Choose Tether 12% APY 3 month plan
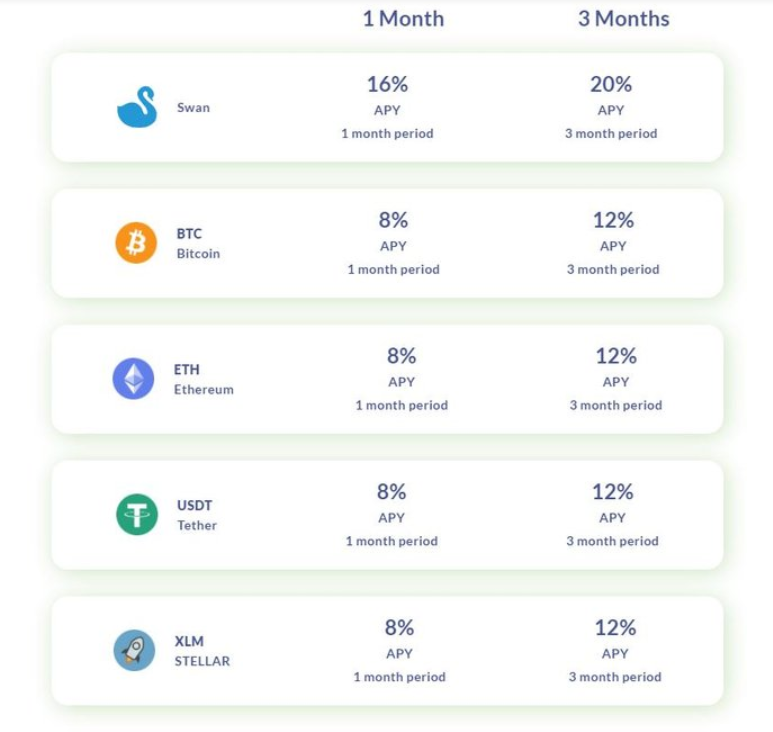This screenshot has width=773, height=732. pos(613,515)
